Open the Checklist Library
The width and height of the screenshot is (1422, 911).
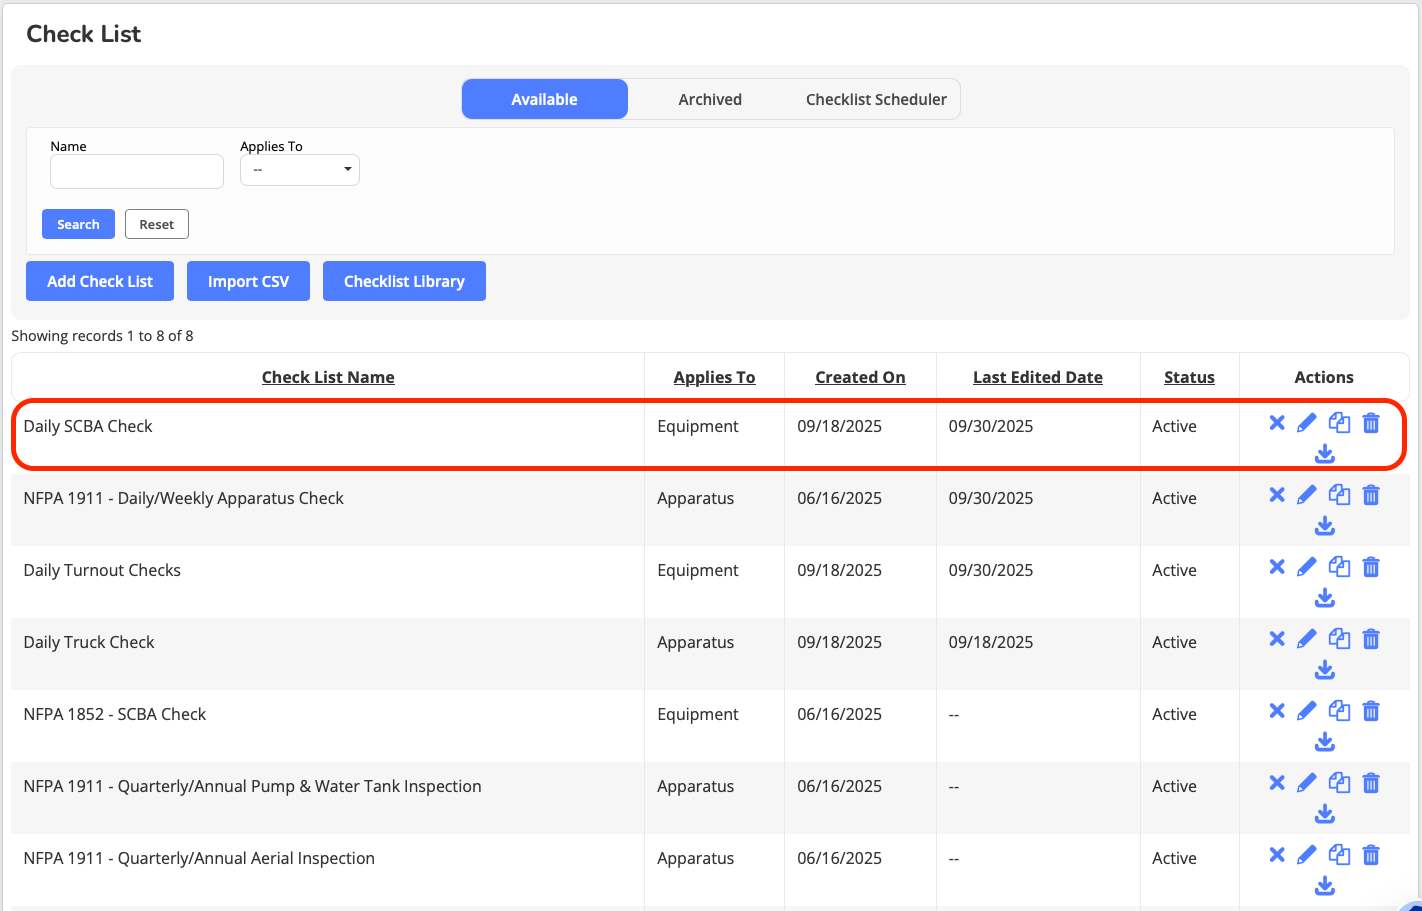[x=404, y=281]
